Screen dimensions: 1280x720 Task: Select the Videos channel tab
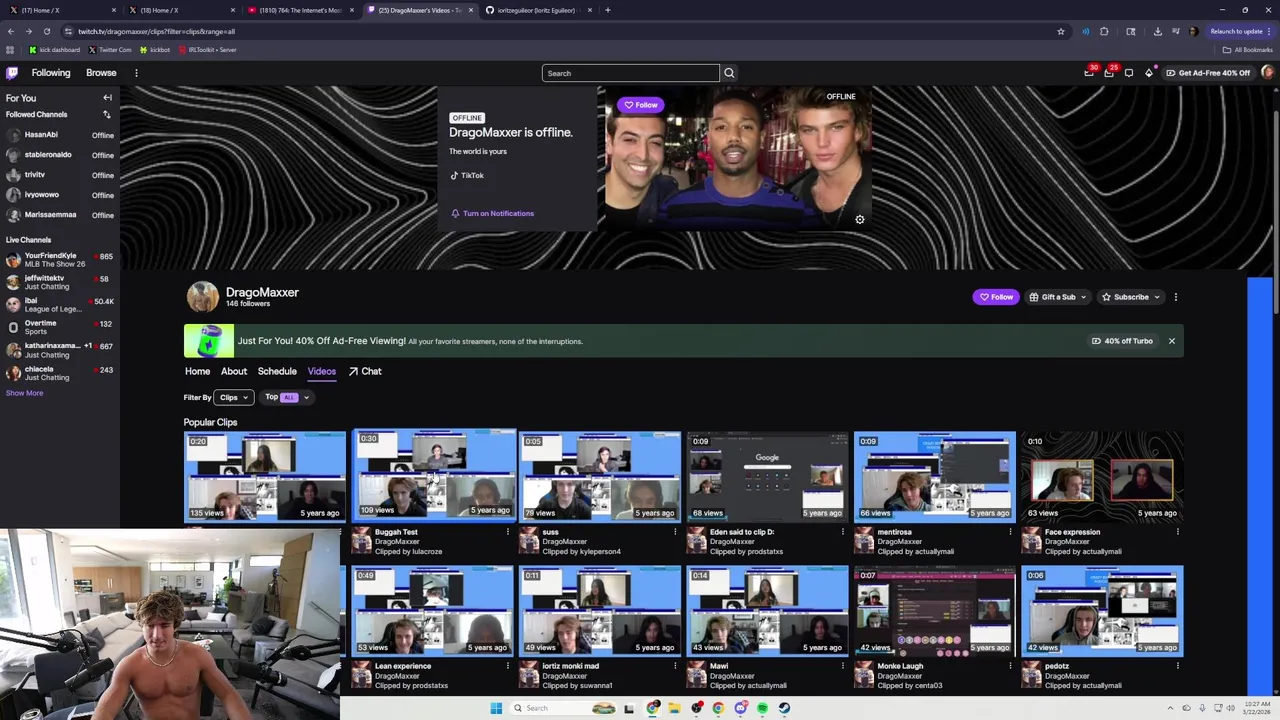321,371
